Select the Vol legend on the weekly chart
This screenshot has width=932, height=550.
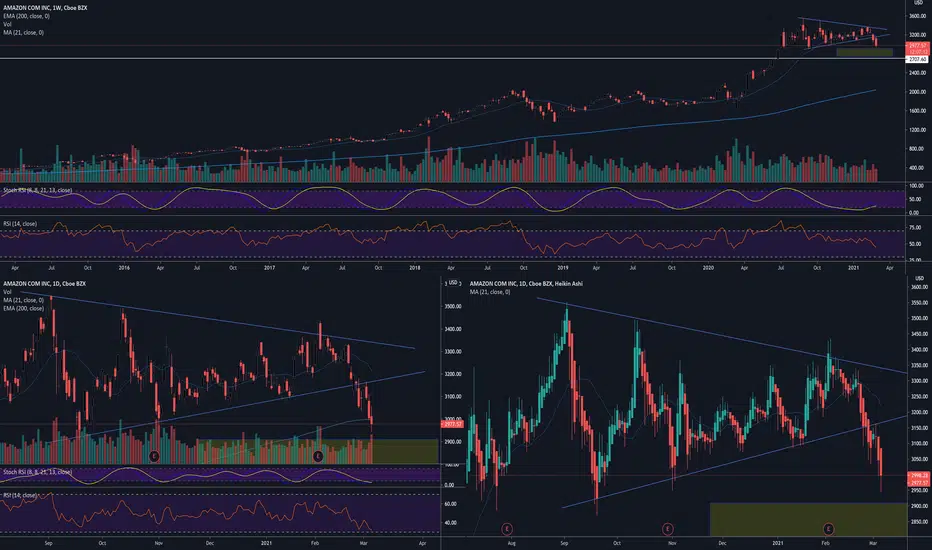7,24
